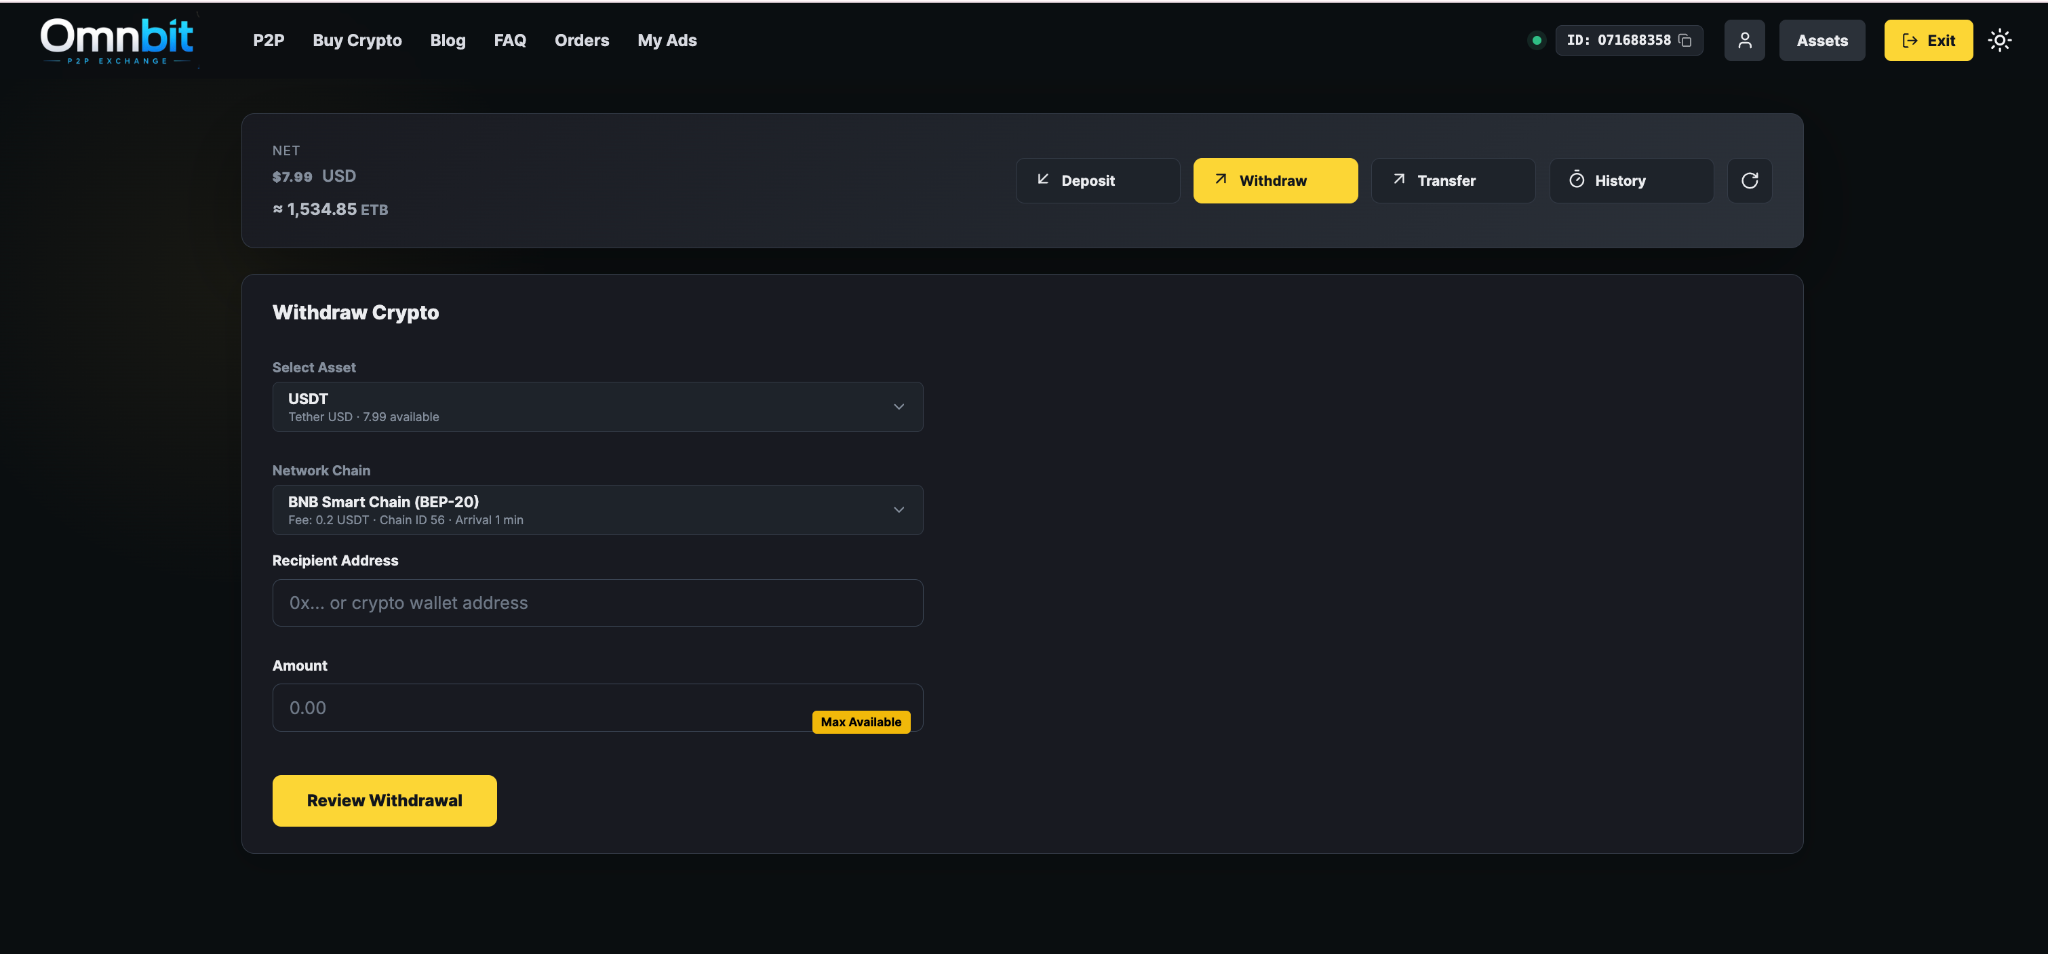
Task: Open My Ads page
Action: click(x=667, y=40)
